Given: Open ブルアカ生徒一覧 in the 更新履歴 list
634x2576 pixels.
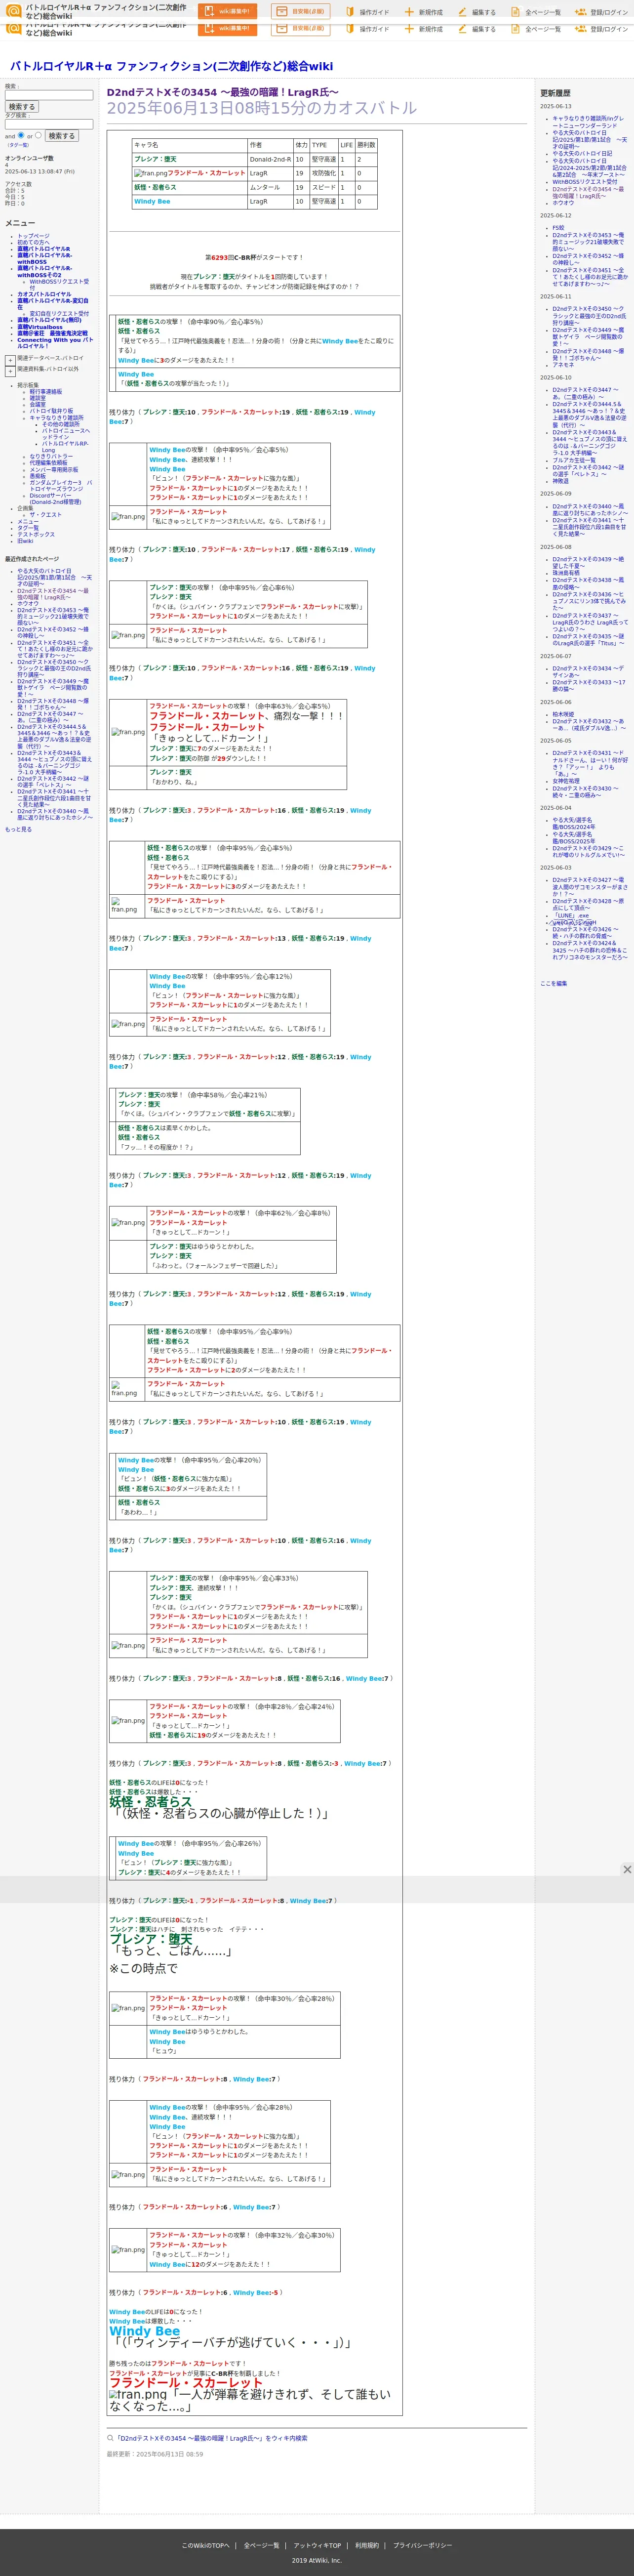Looking at the screenshot, I should [x=574, y=460].
